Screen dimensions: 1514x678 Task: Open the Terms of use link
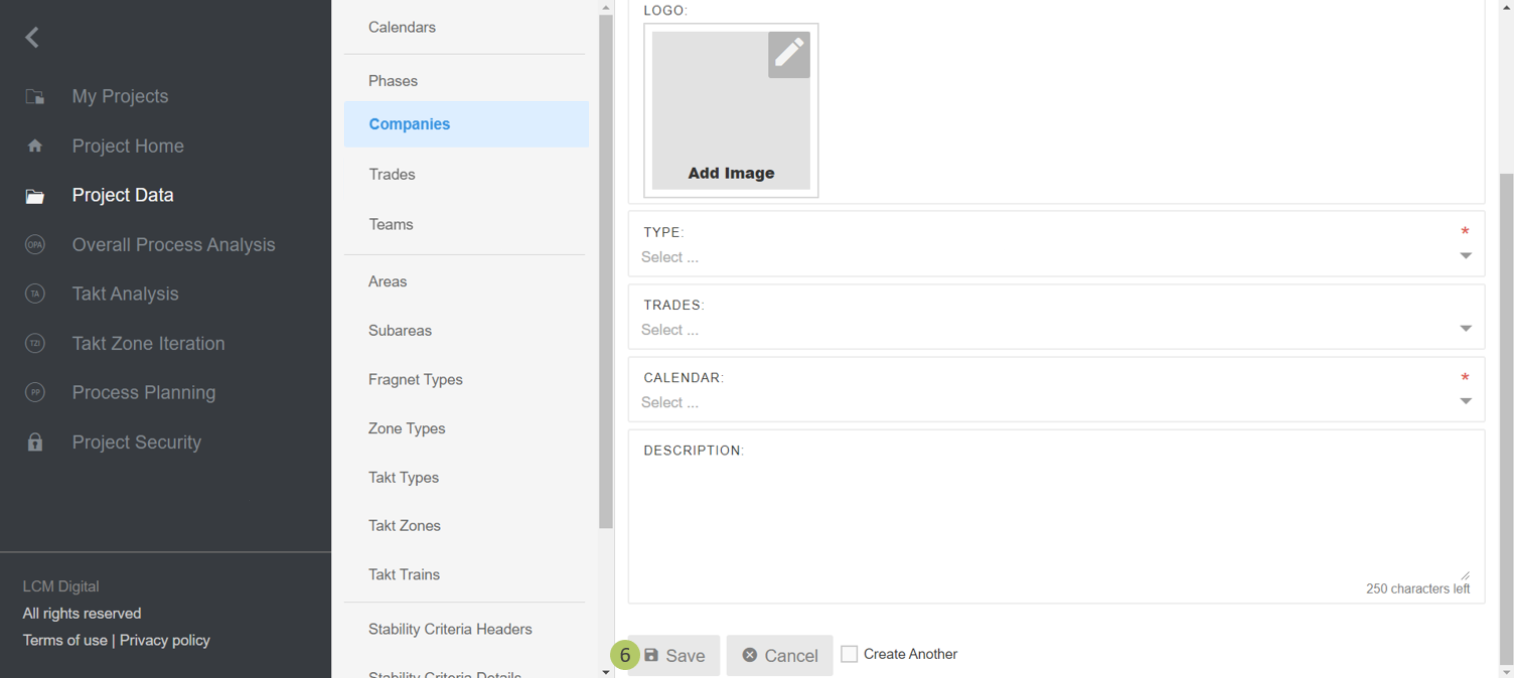pyautogui.click(x=65, y=640)
